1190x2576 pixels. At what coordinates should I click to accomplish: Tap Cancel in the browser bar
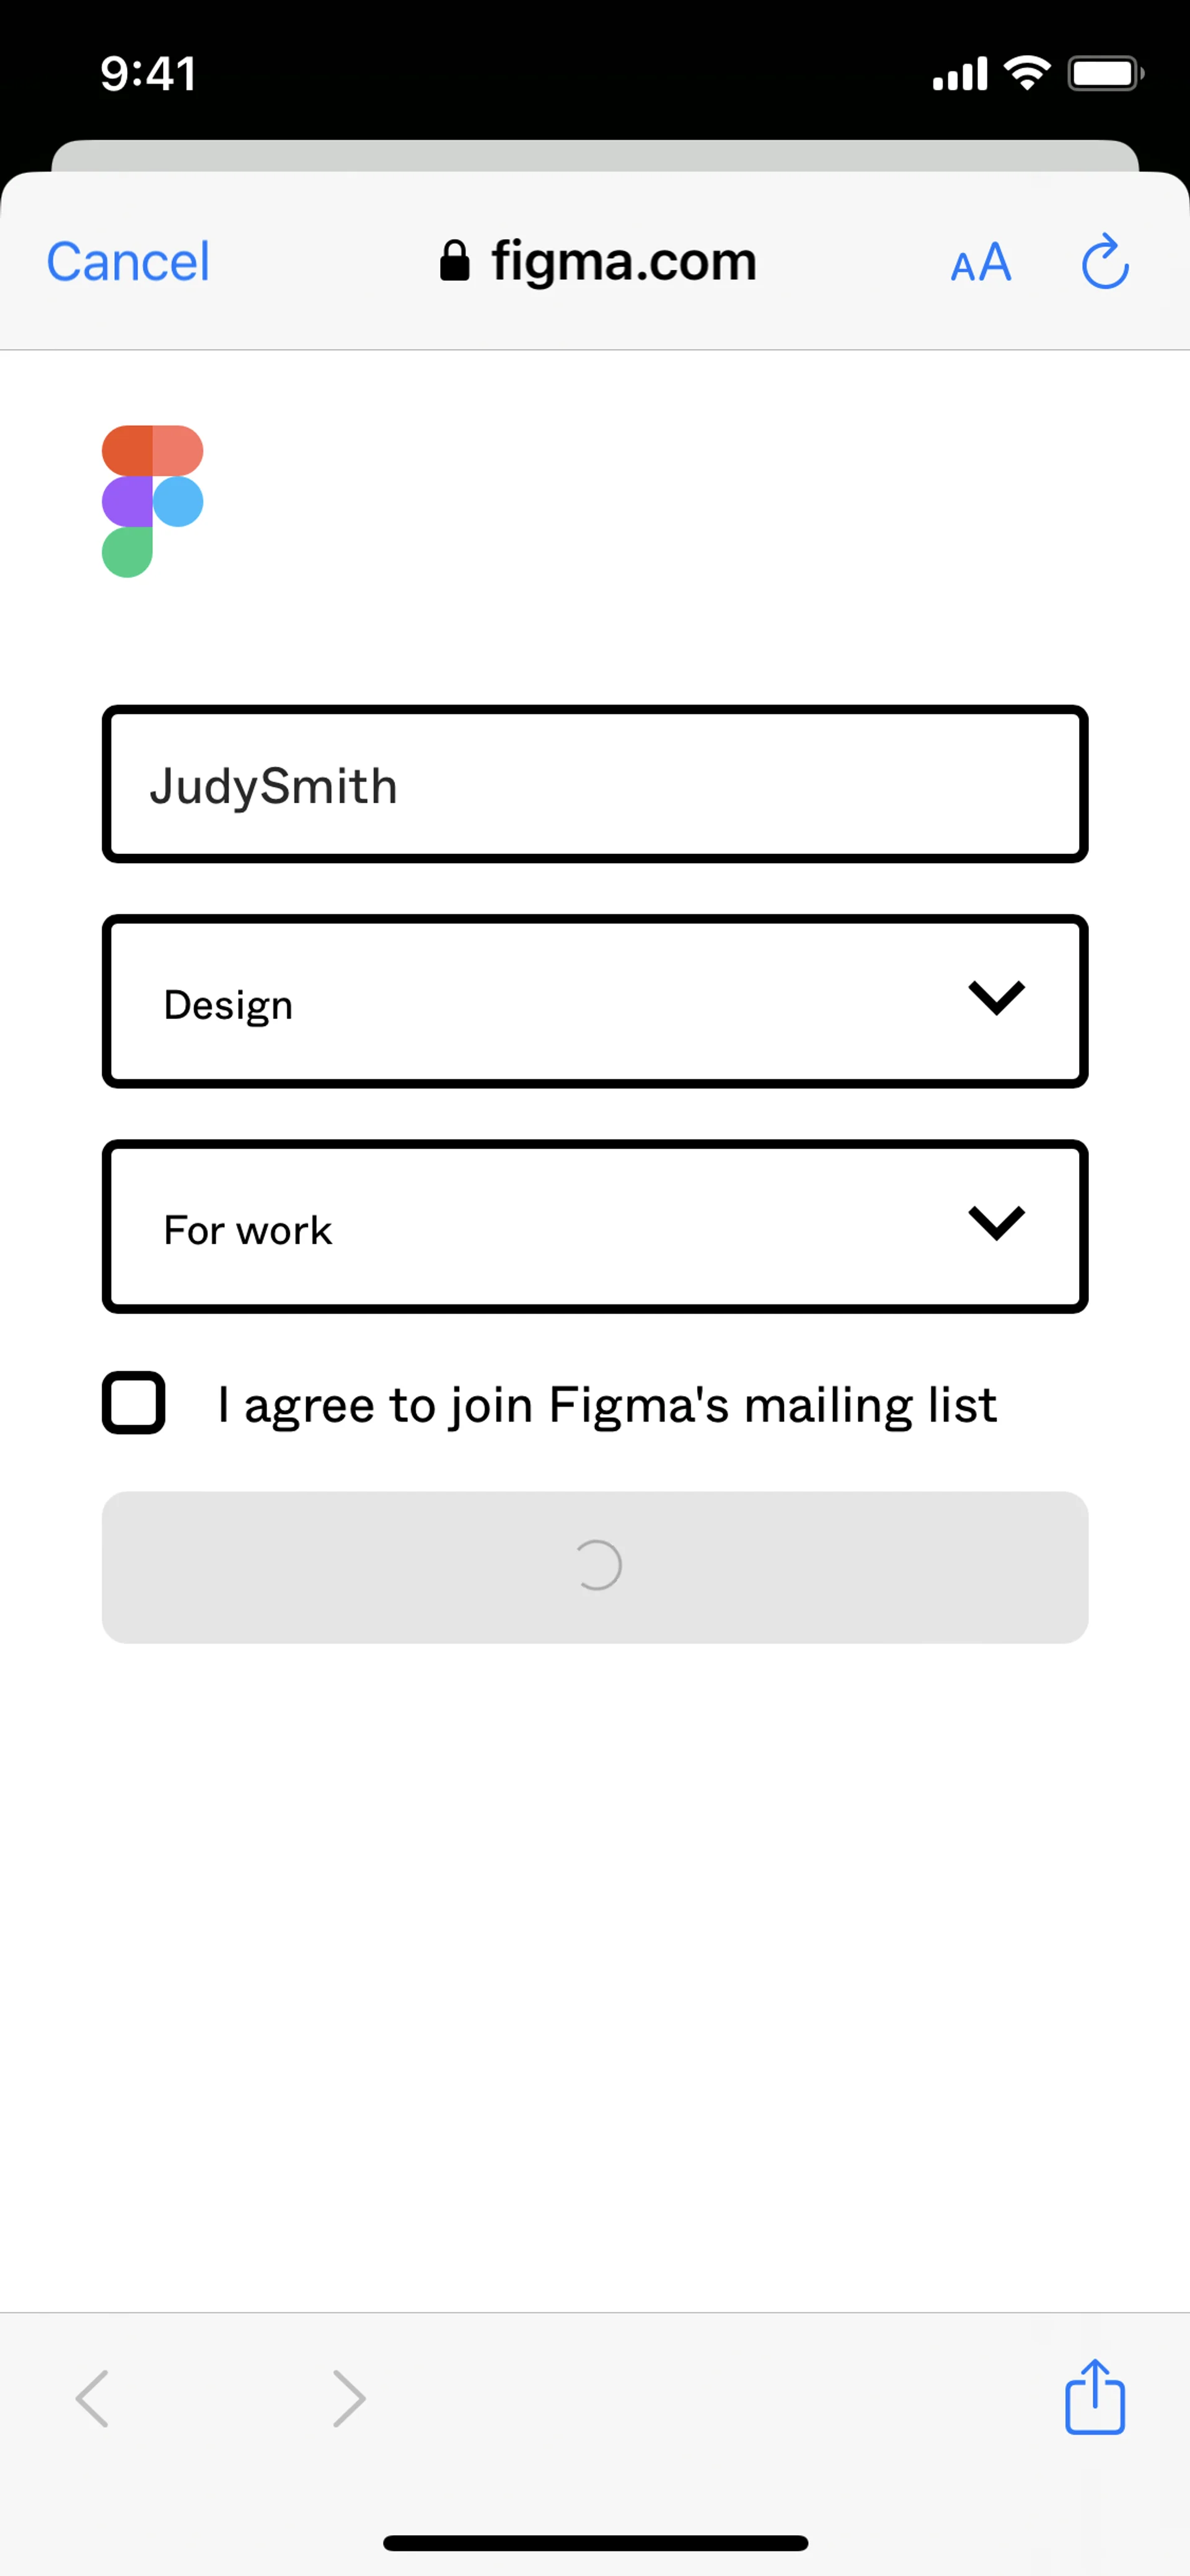coord(128,262)
